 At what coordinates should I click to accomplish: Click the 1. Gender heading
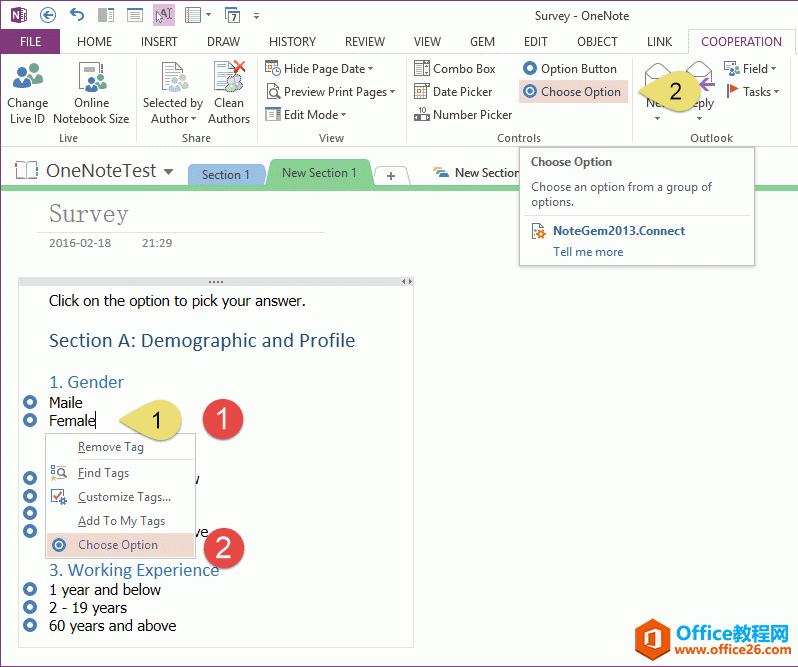tap(86, 382)
